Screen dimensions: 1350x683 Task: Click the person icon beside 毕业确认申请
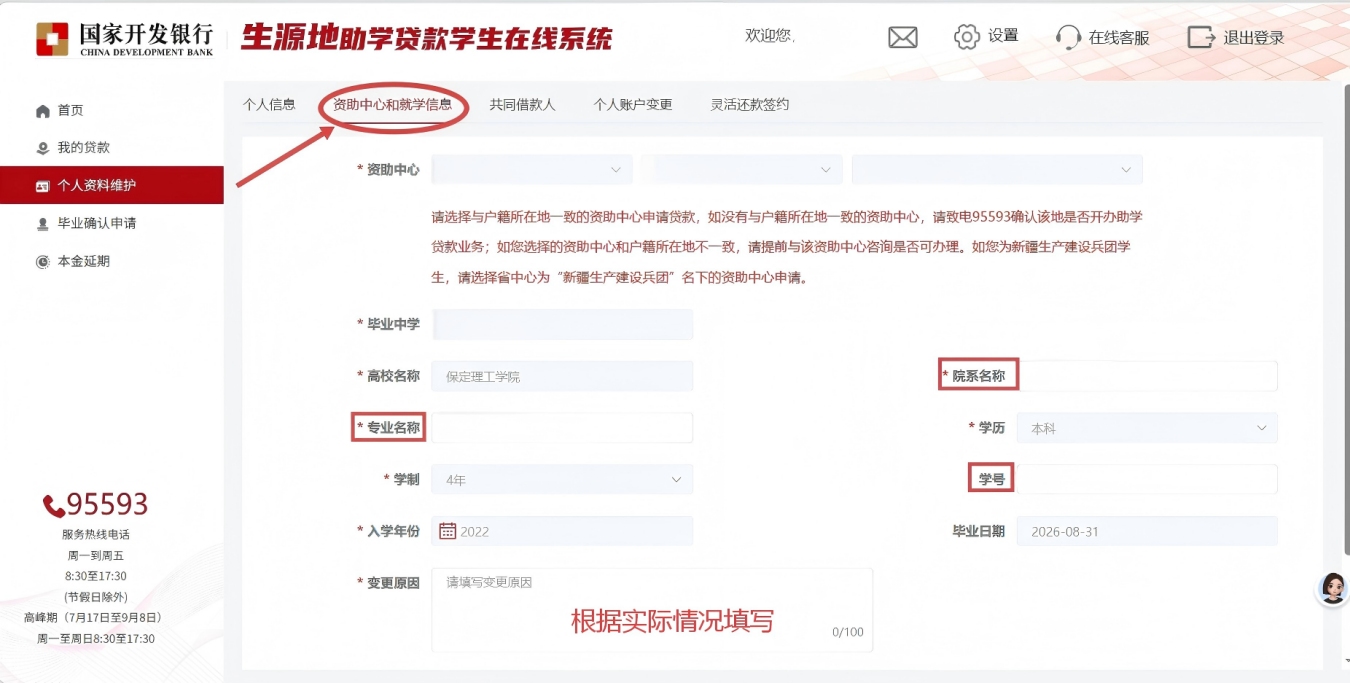(43, 224)
